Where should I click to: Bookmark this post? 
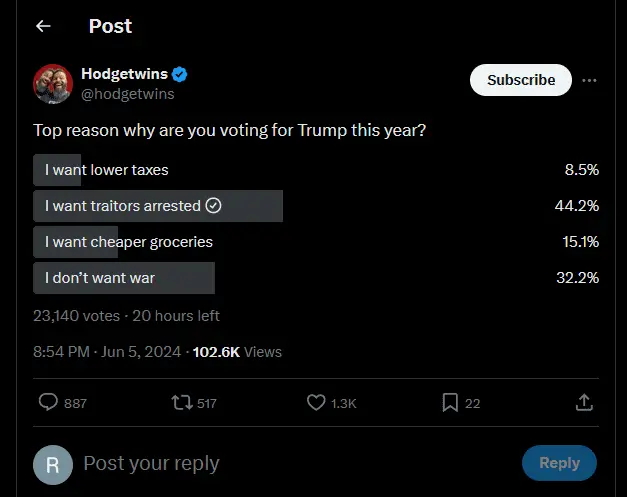pos(450,402)
